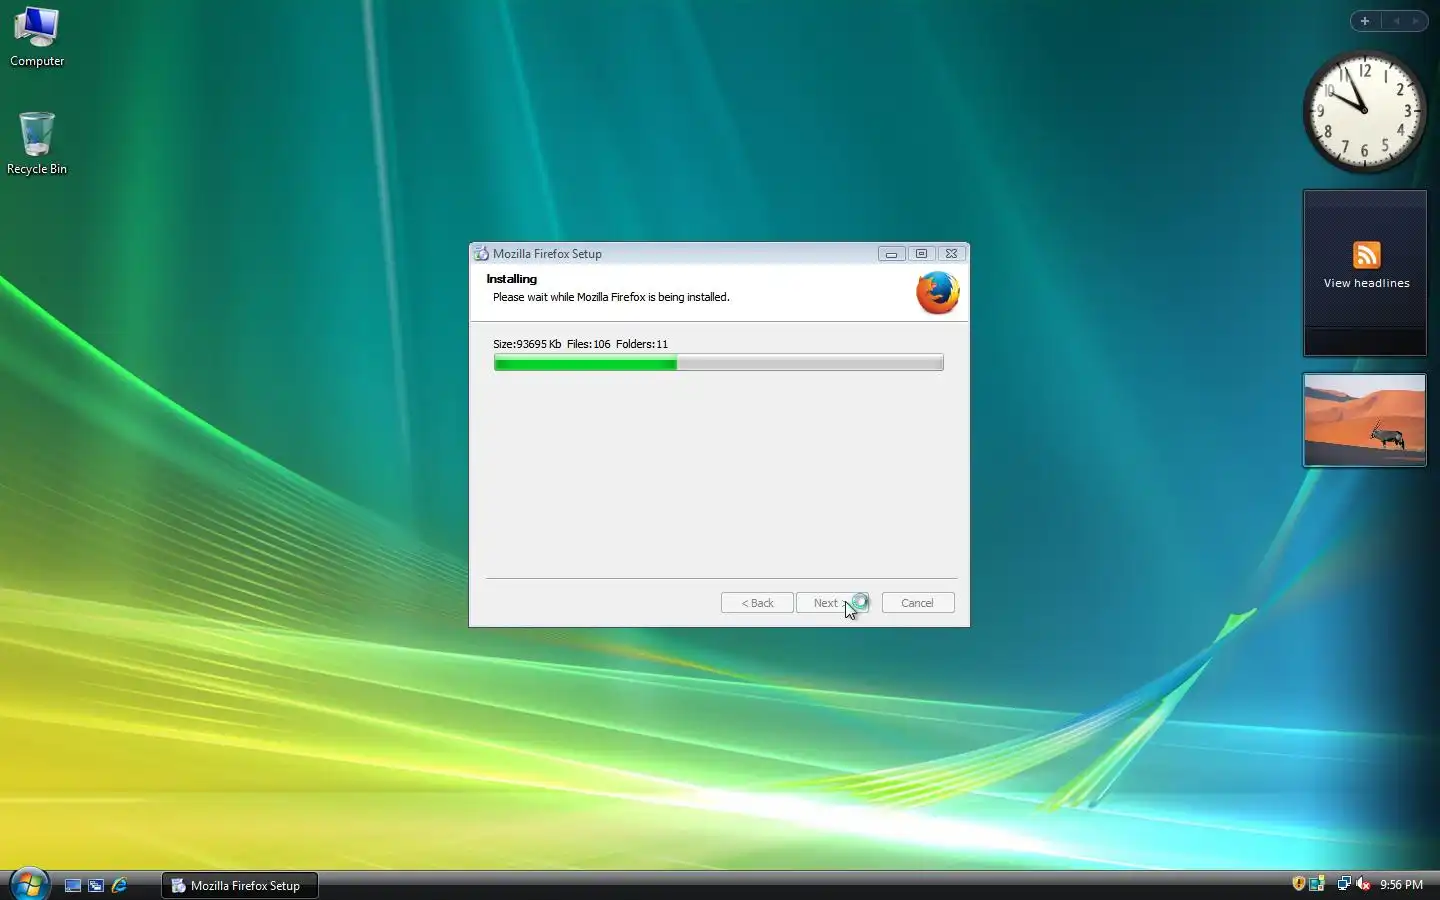
Task: Click the 'Size:93695 Kb' status text
Action: (527, 344)
